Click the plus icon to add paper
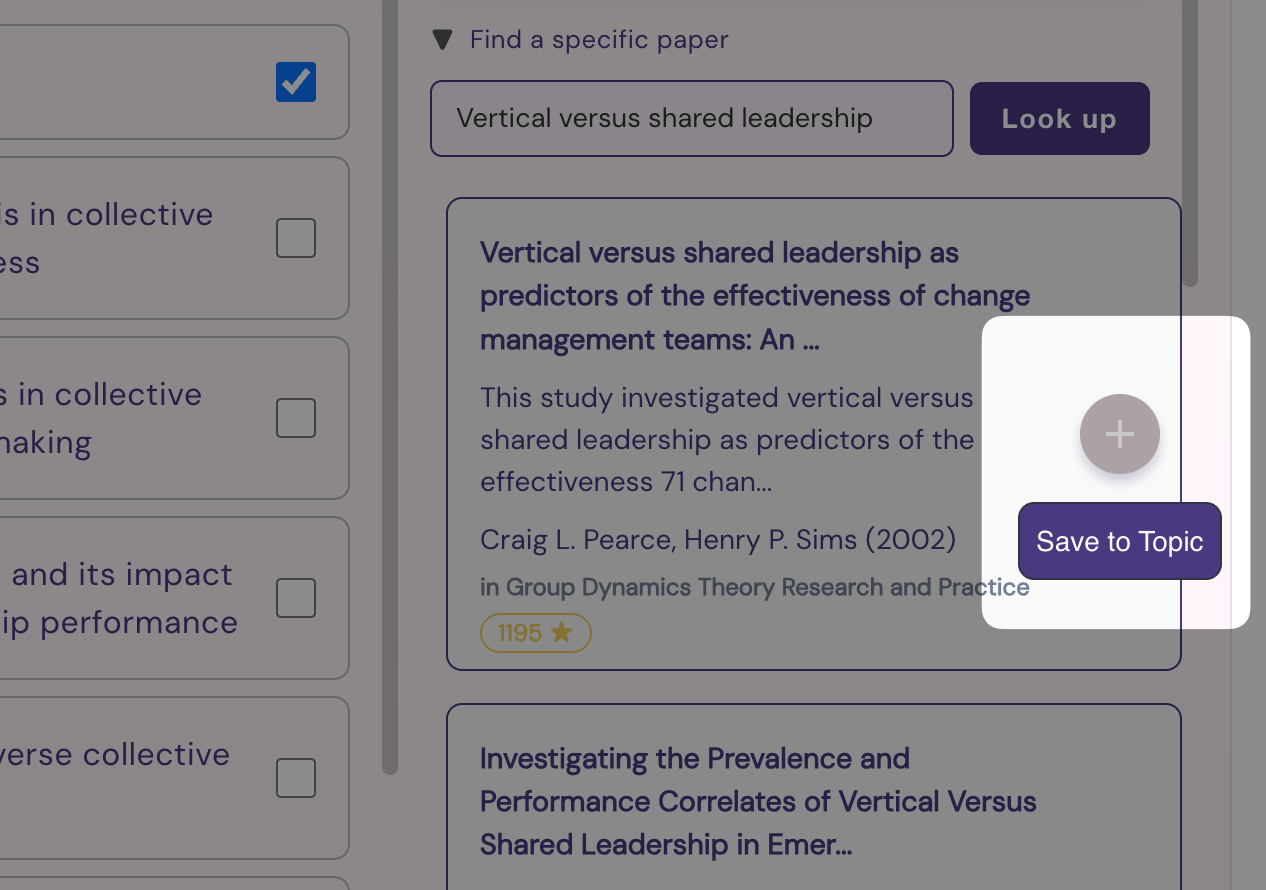This screenshot has height=890, width=1266. [1119, 434]
